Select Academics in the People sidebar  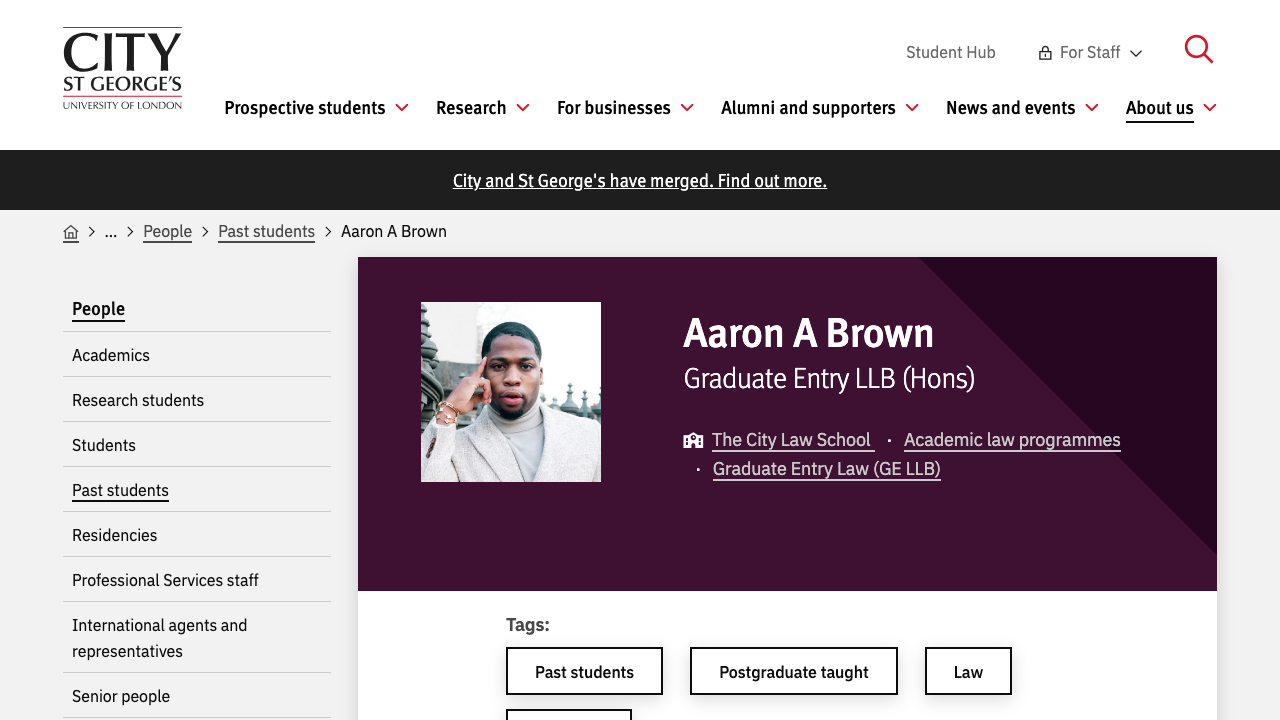[111, 355]
